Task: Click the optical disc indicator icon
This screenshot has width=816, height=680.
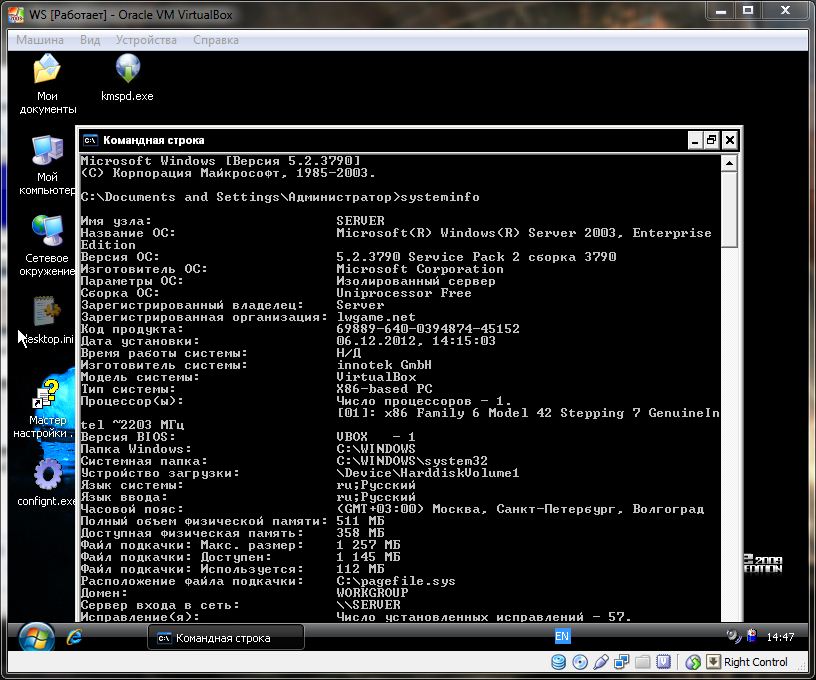Action: pos(580,662)
